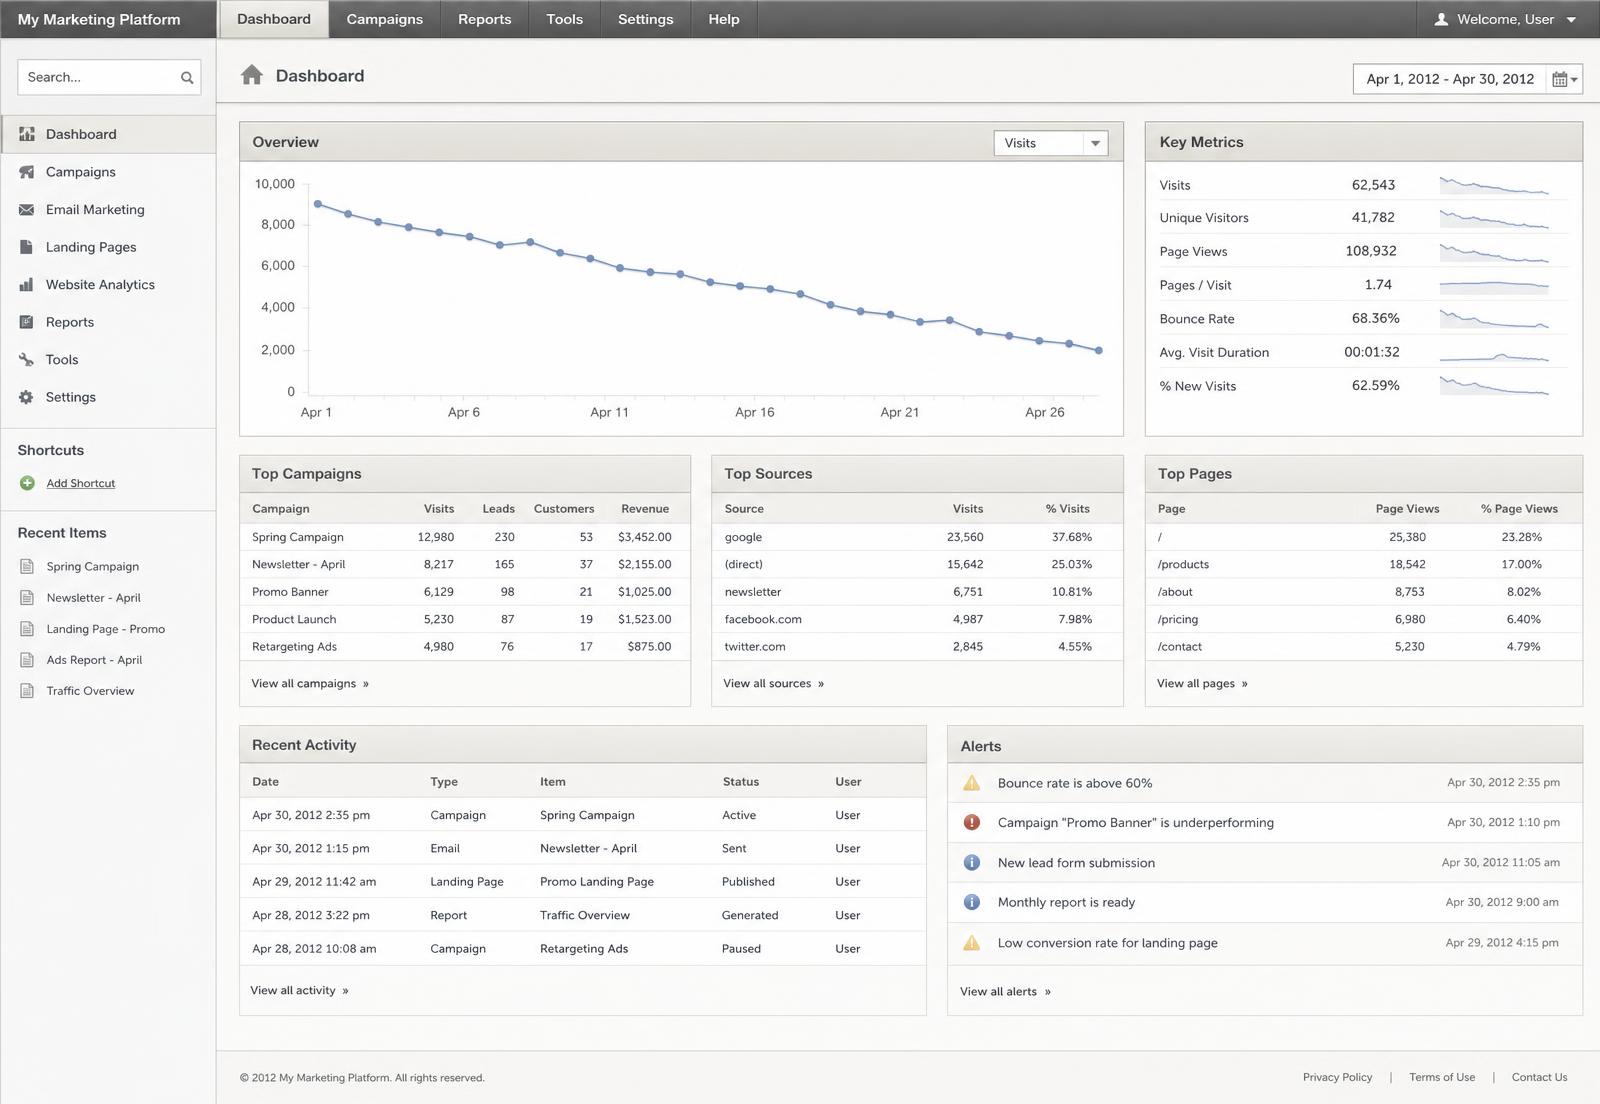Click View all sources link
The image size is (1600, 1104).
tap(774, 684)
